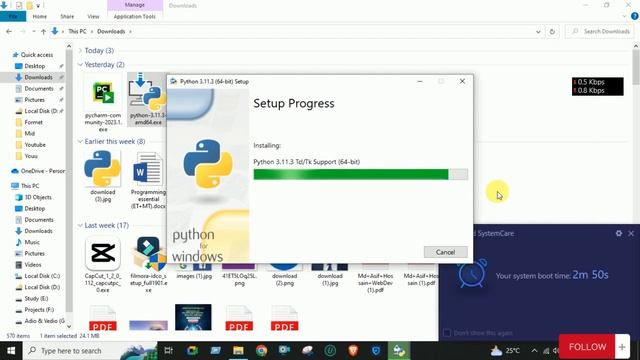Go back in Explorer navigation
Viewport: 640px width, 360px height.
[x=9, y=31]
